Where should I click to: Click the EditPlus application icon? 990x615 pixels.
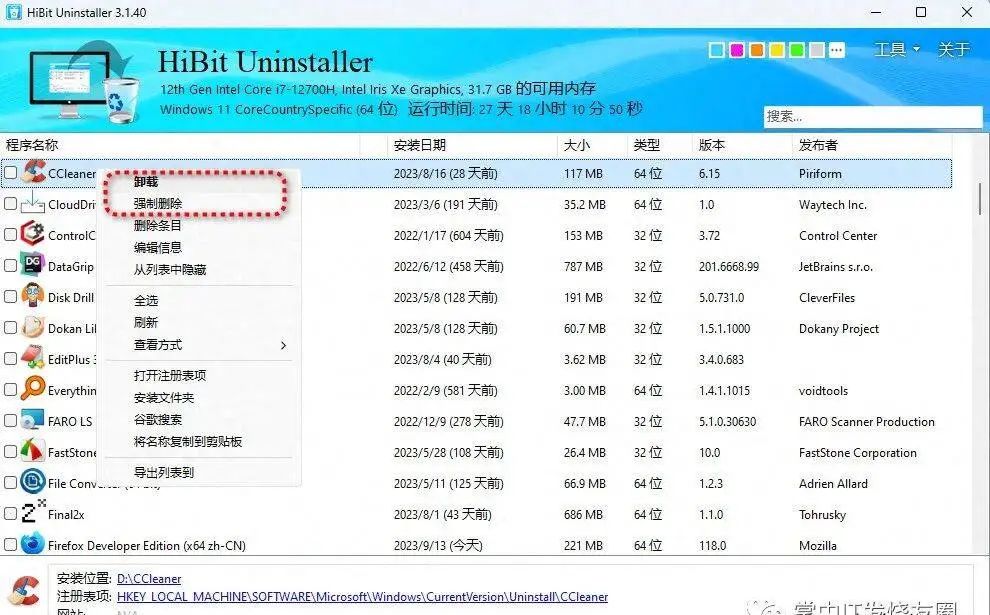pos(30,359)
